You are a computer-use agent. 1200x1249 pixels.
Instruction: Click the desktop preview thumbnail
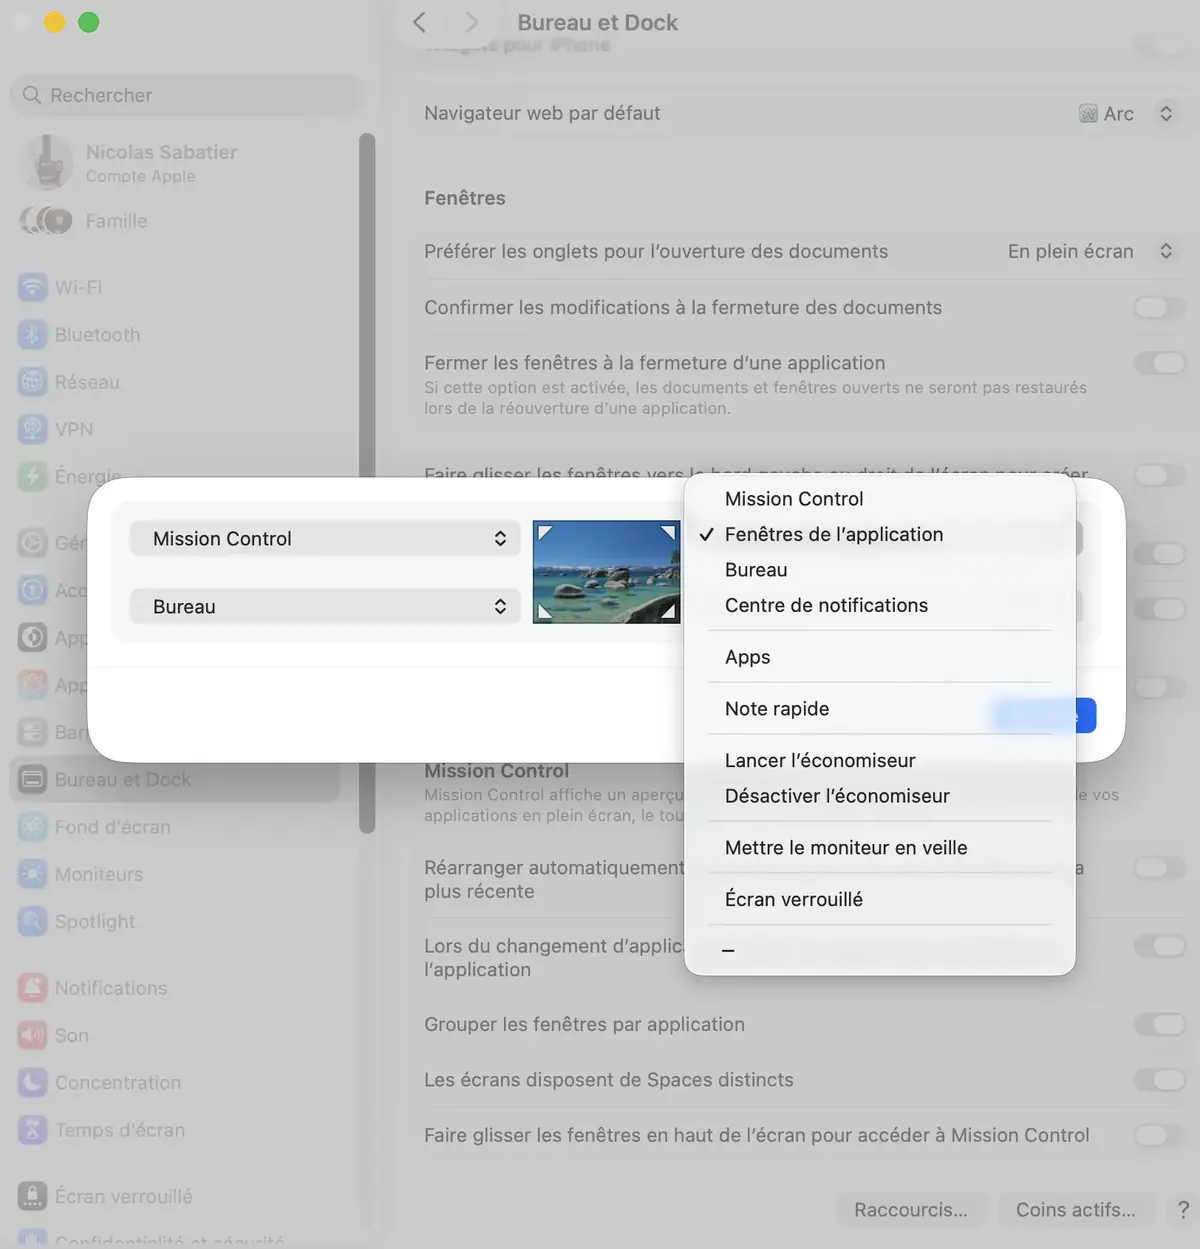tap(606, 571)
